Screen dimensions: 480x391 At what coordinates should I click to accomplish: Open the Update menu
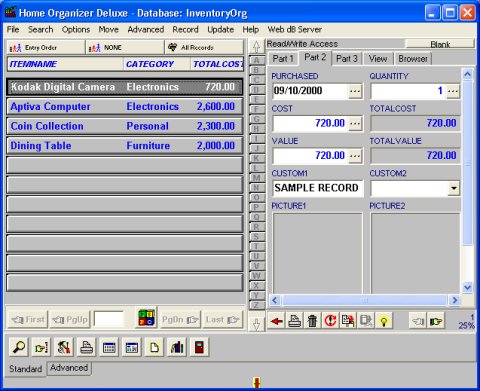pyautogui.click(x=220, y=29)
